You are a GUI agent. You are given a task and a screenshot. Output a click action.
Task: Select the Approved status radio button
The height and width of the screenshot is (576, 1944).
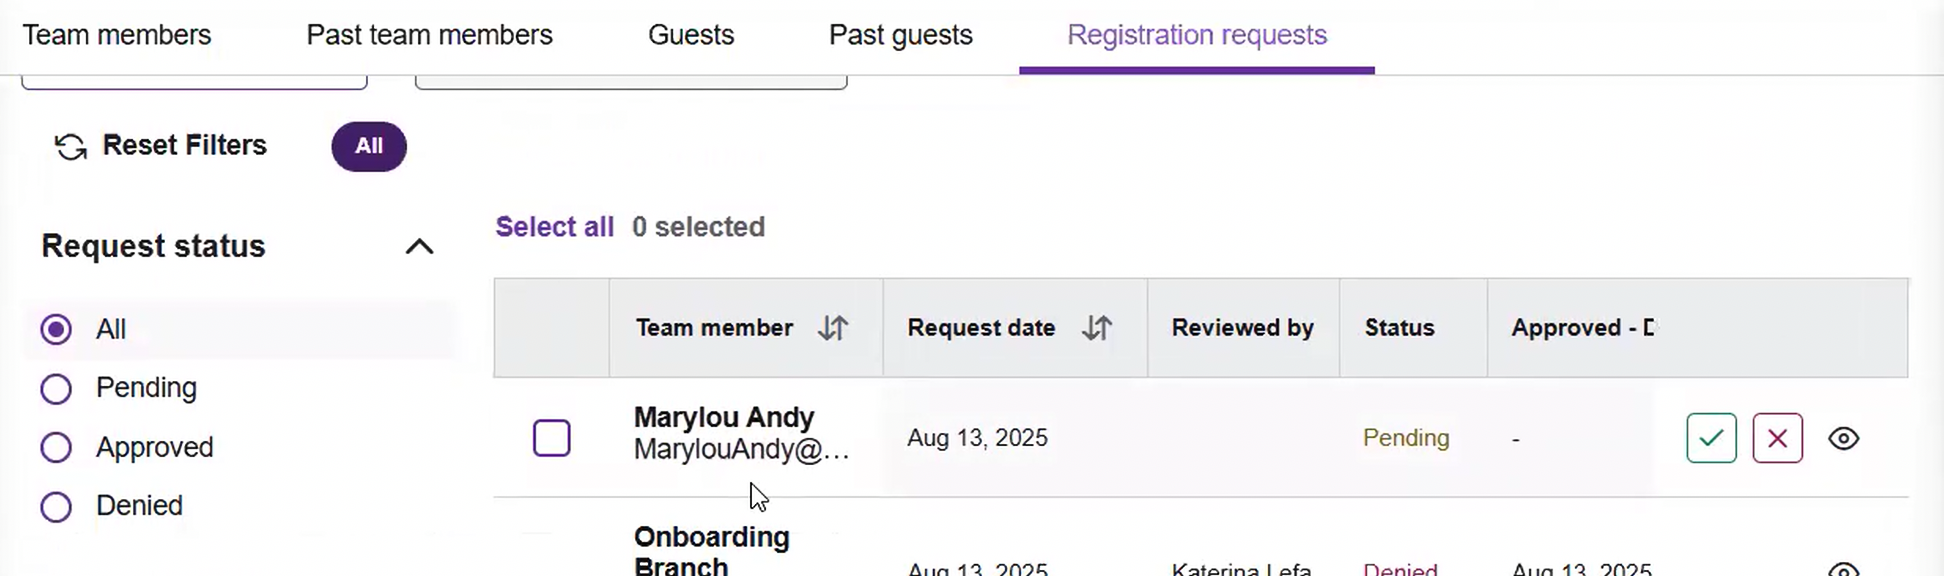(56, 447)
